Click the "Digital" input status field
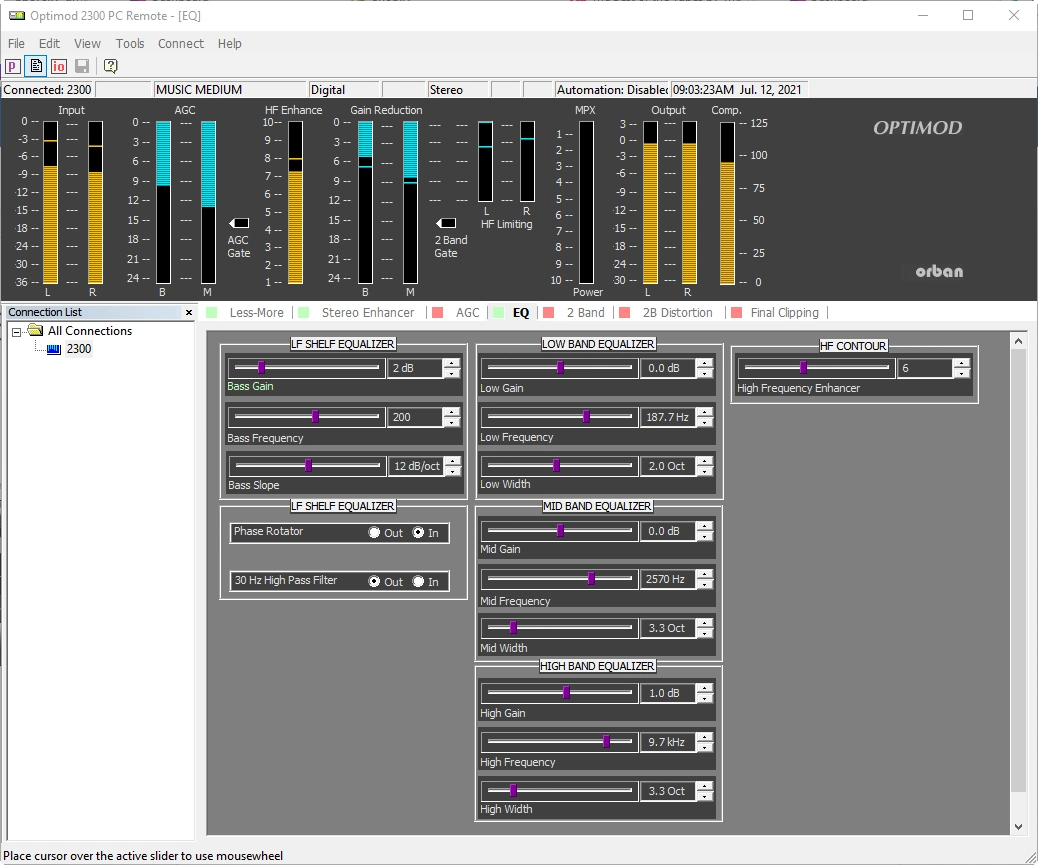The height and width of the screenshot is (865, 1038). pyautogui.click(x=344, y=89)
